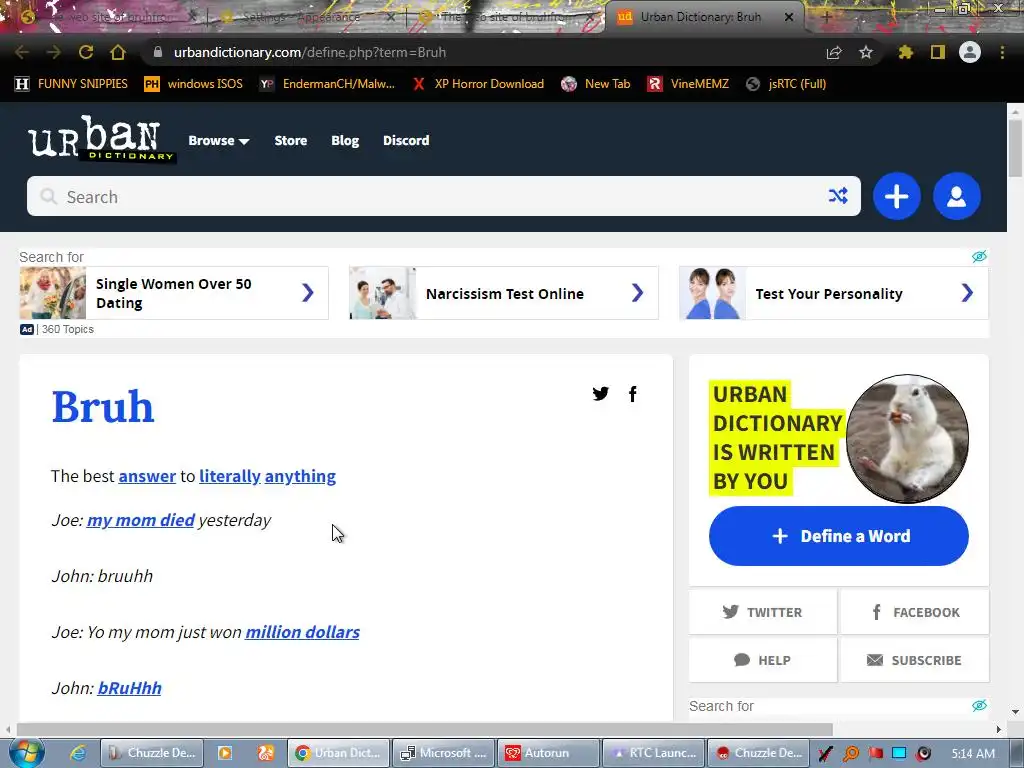Switch to the Urban Dictionary: Bruh tab

700,17
